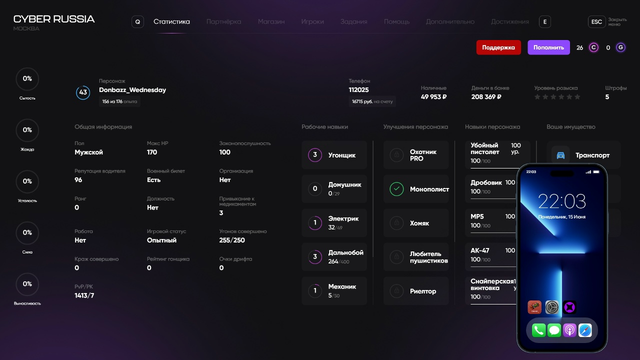The image size is (640, 360).
Task: Click the phone number 112025
Action: click(x=359, y=90)
